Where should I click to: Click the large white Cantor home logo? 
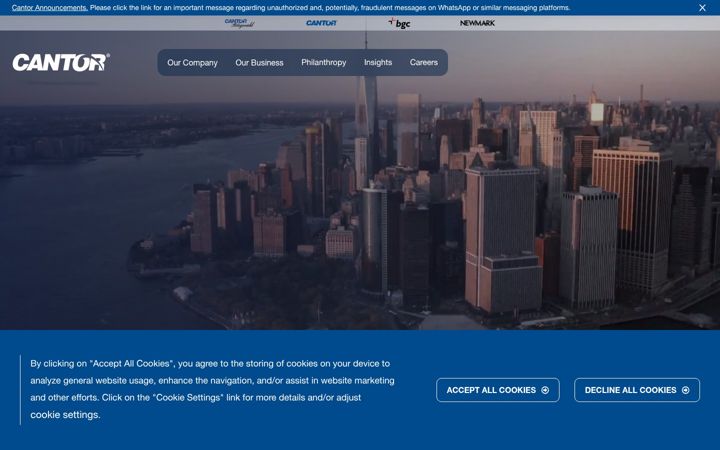(61, 62)
